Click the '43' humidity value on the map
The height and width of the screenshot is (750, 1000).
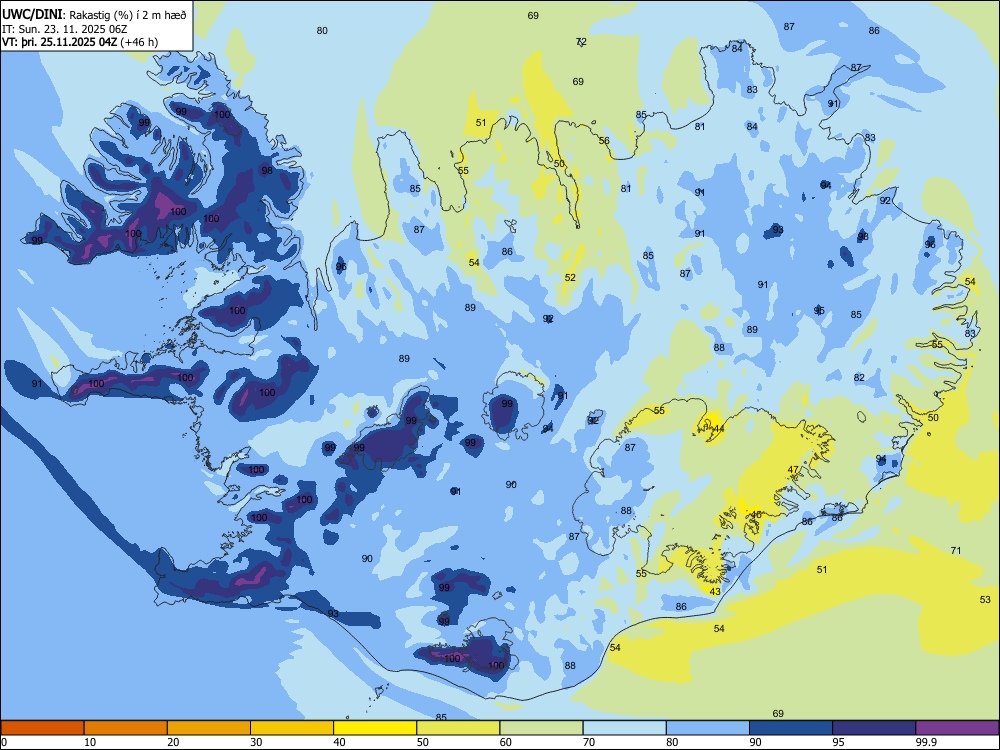coord(715,592)
